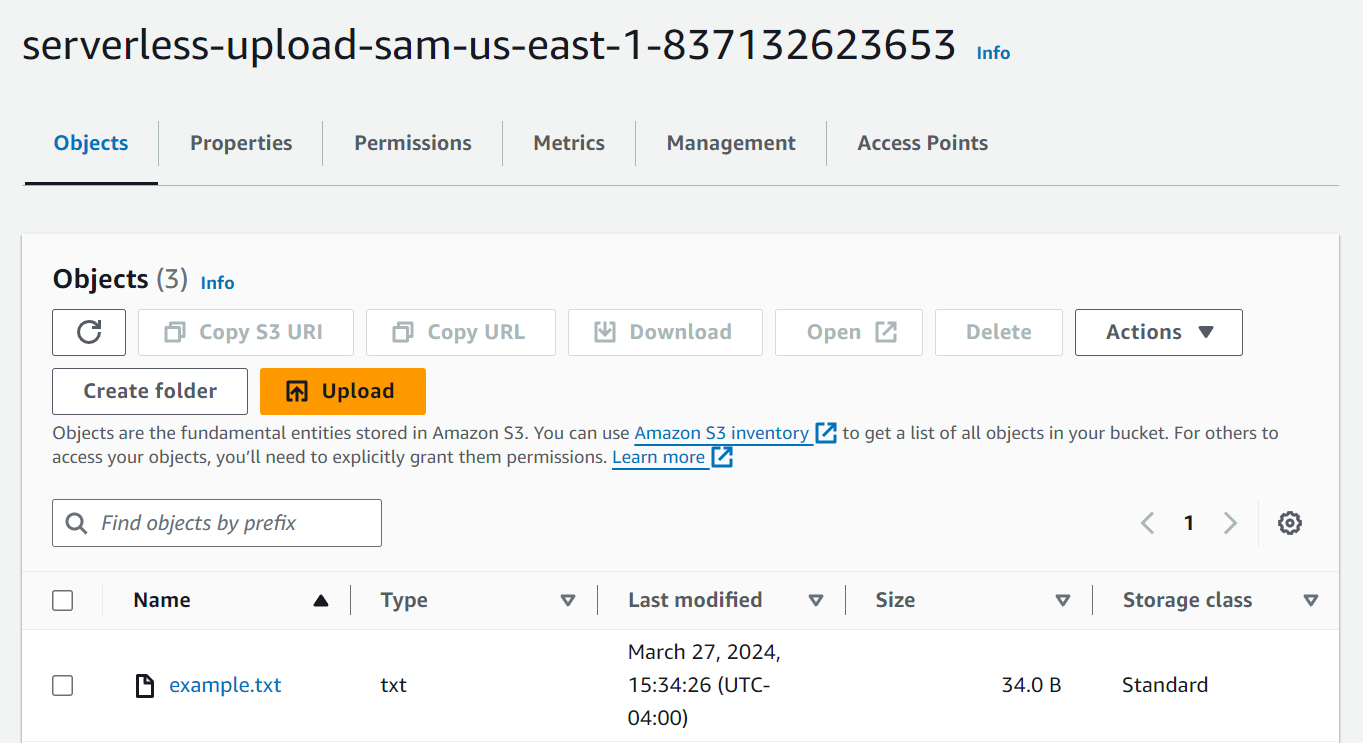Go to previous page arrow

click(1148, 523)
